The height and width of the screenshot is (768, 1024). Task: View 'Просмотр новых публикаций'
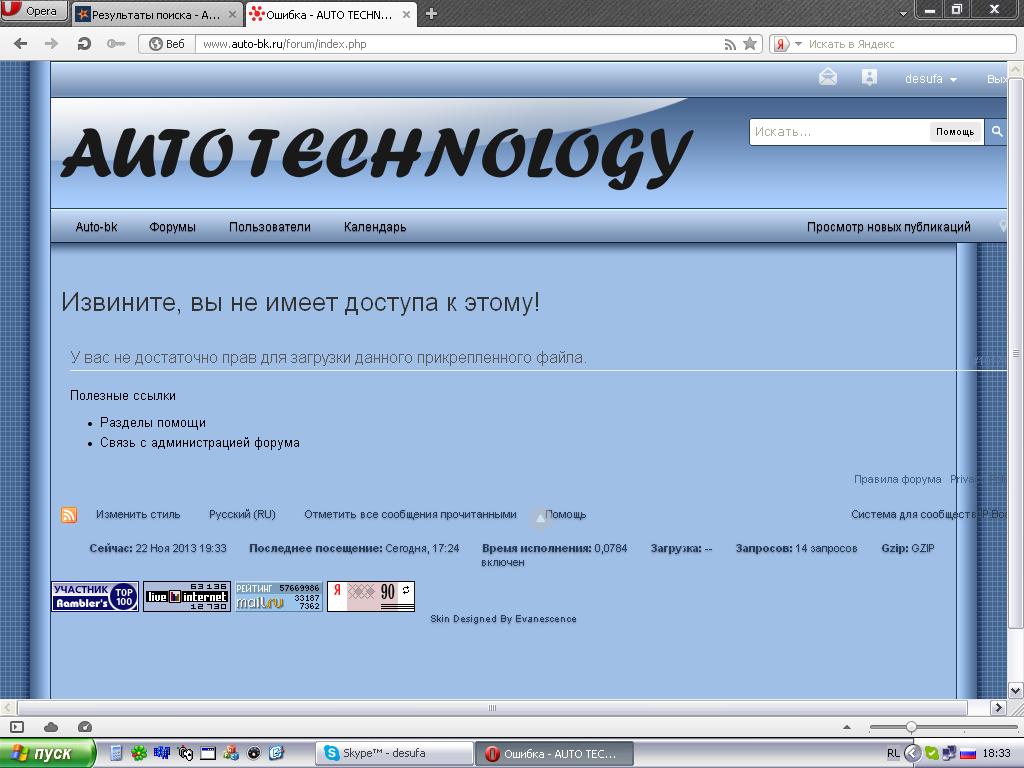[x=889, y=227]
